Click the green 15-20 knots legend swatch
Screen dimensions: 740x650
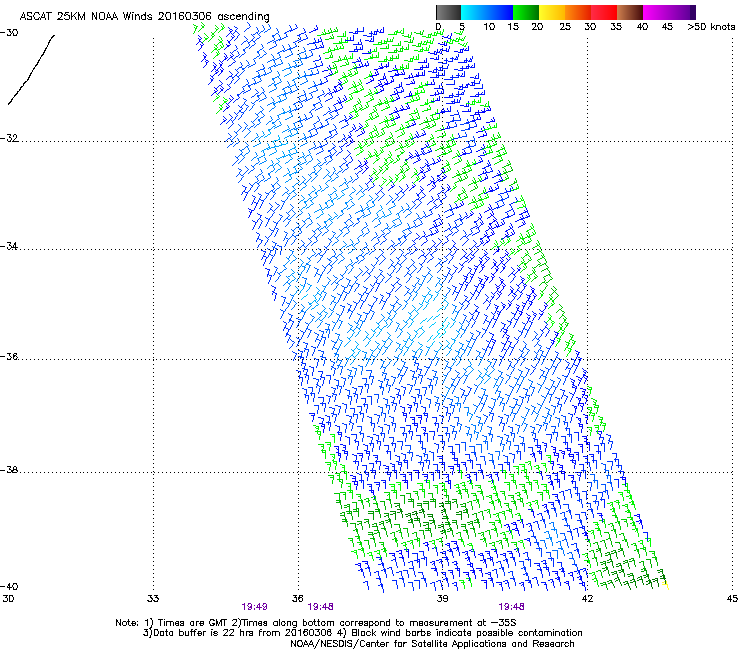coord(526,12)
